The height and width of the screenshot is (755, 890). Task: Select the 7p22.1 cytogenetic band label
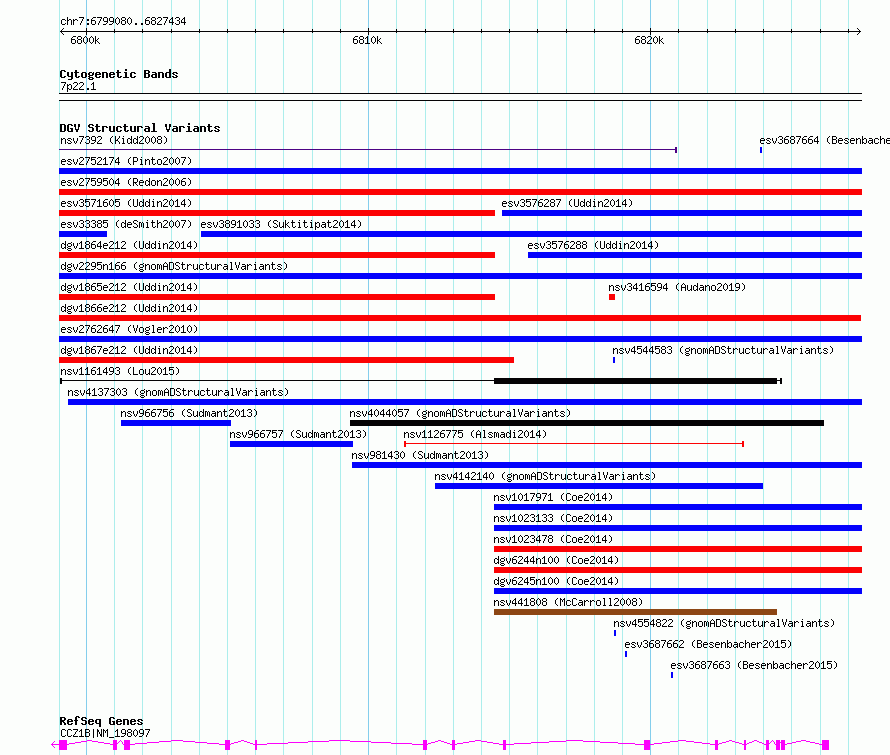coord(78,86)
